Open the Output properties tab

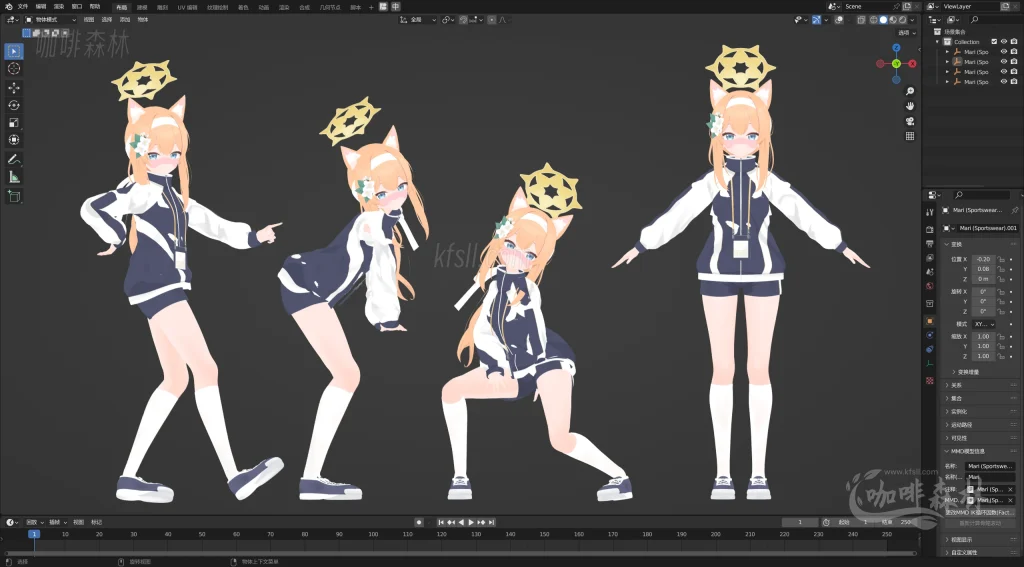click(930, 244)
